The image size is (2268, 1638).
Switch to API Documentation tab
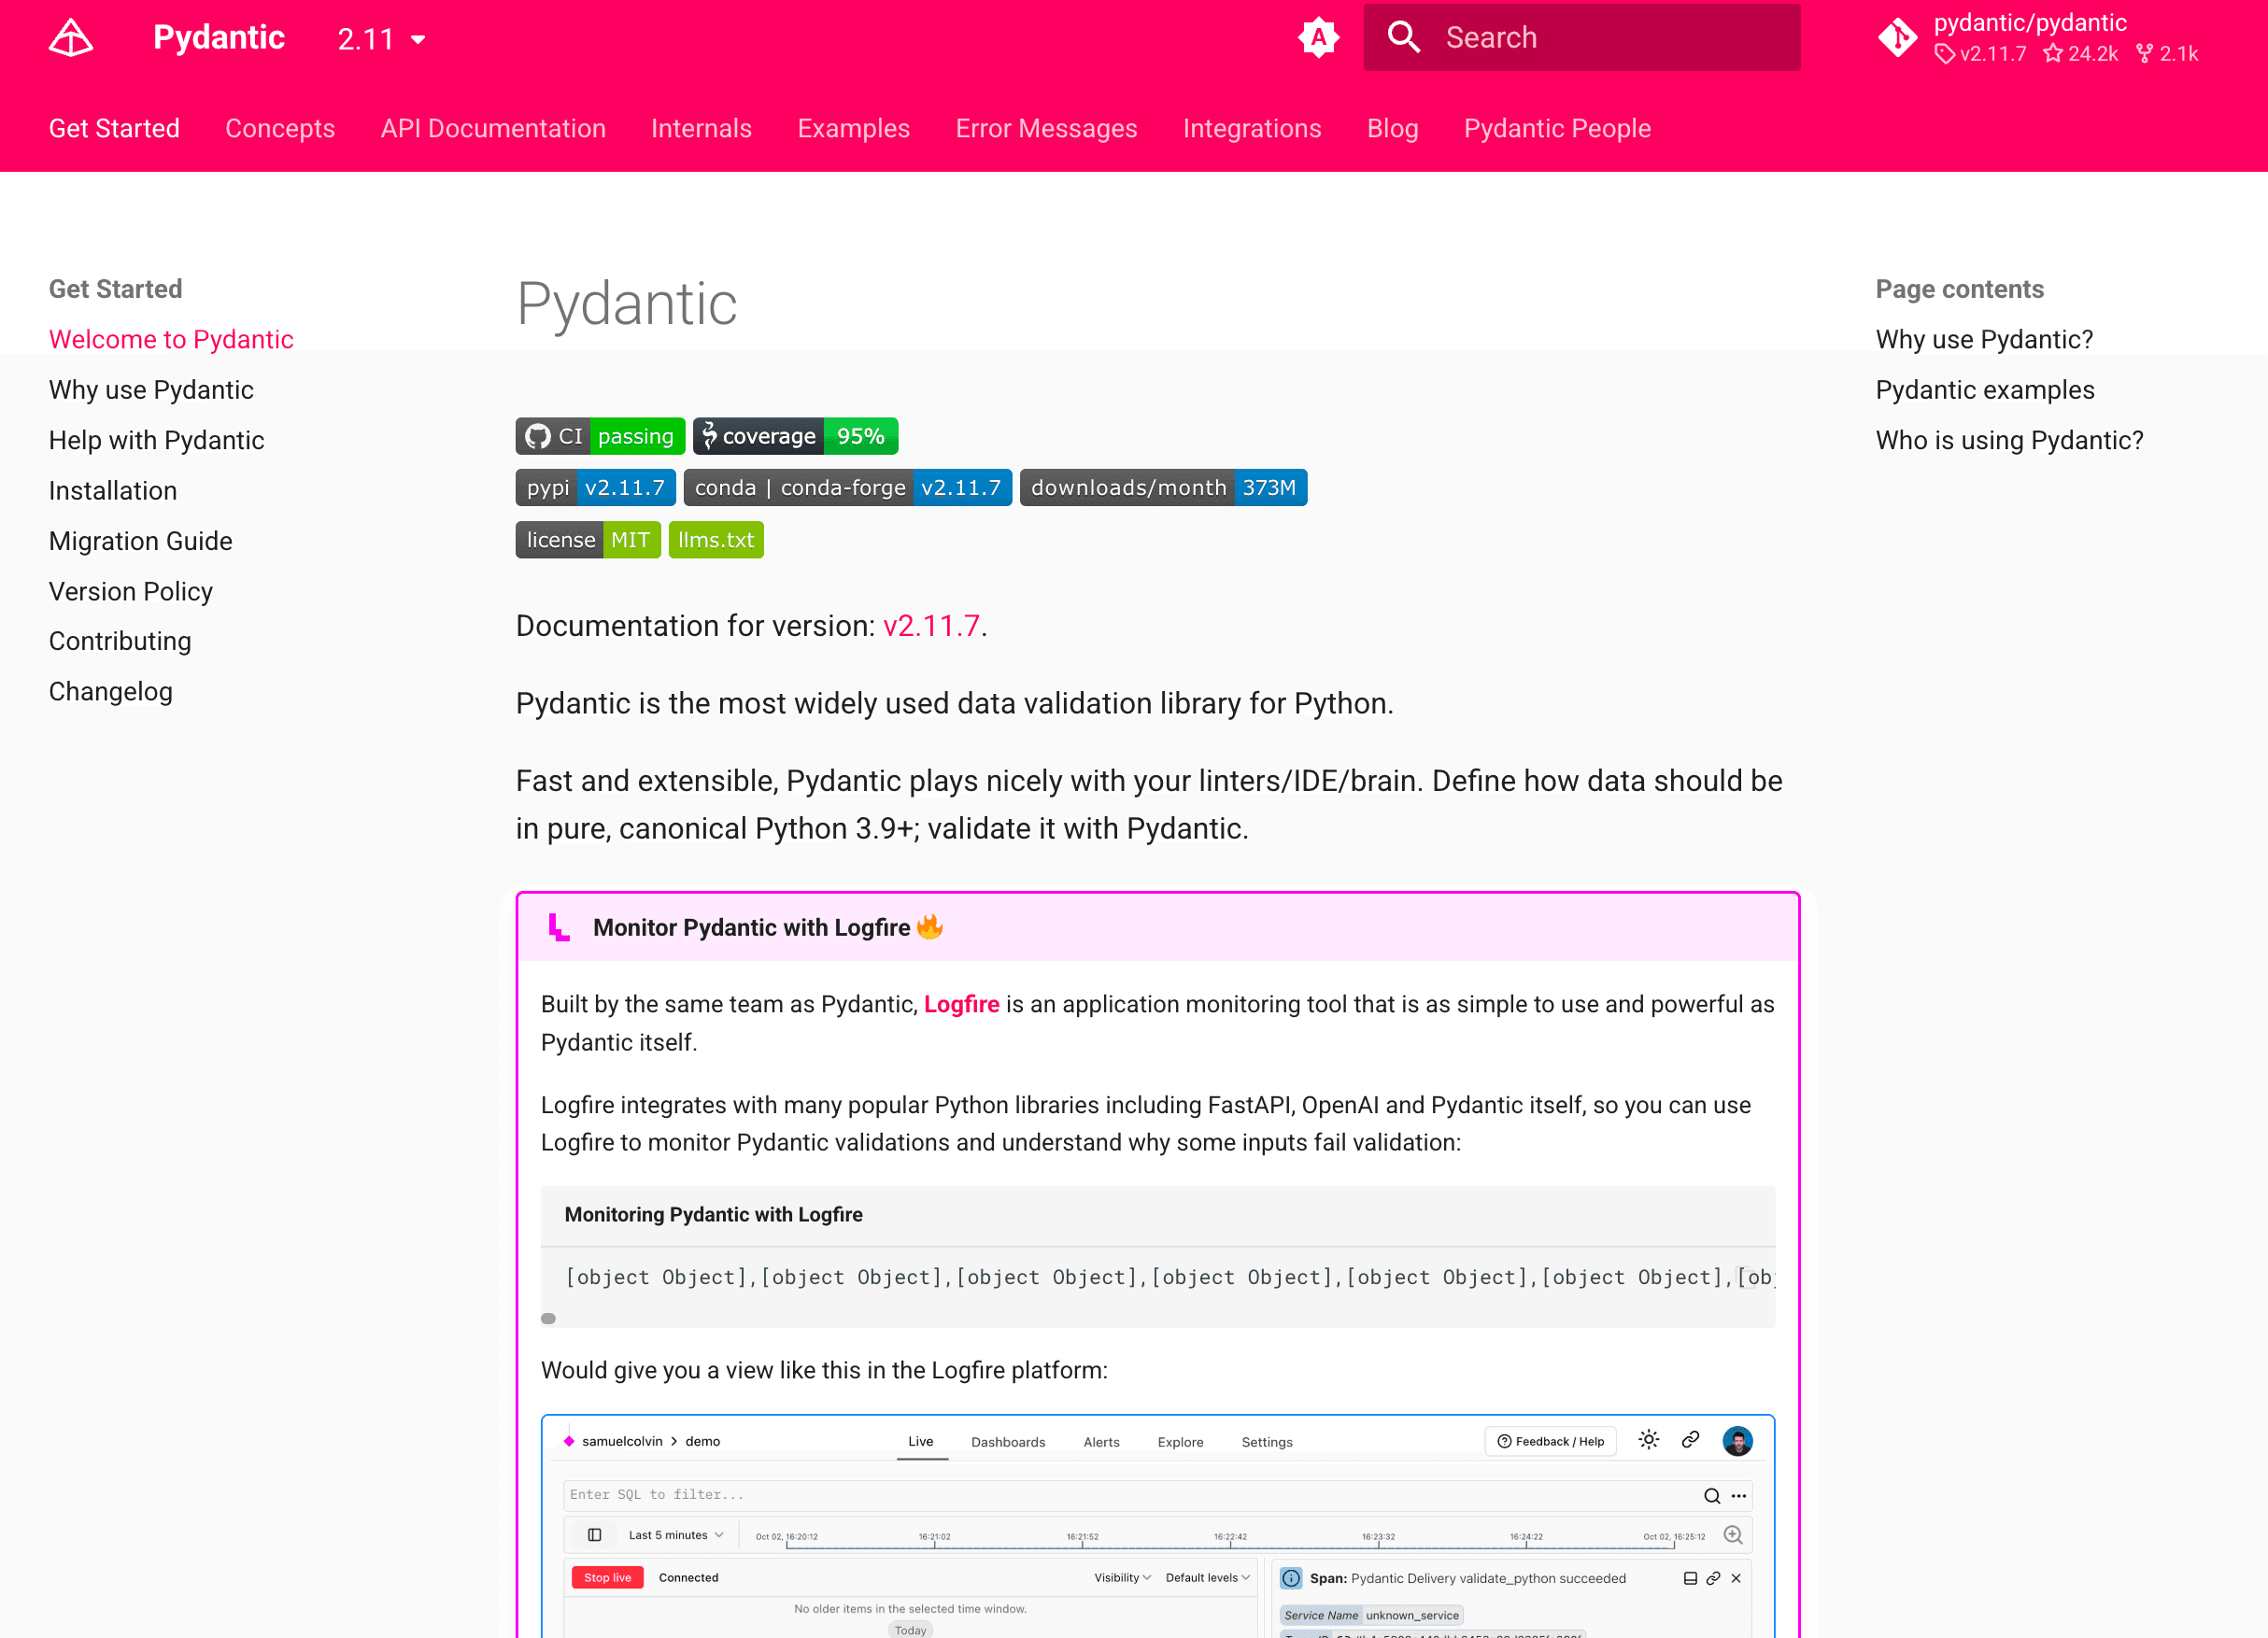coord(493,128)
